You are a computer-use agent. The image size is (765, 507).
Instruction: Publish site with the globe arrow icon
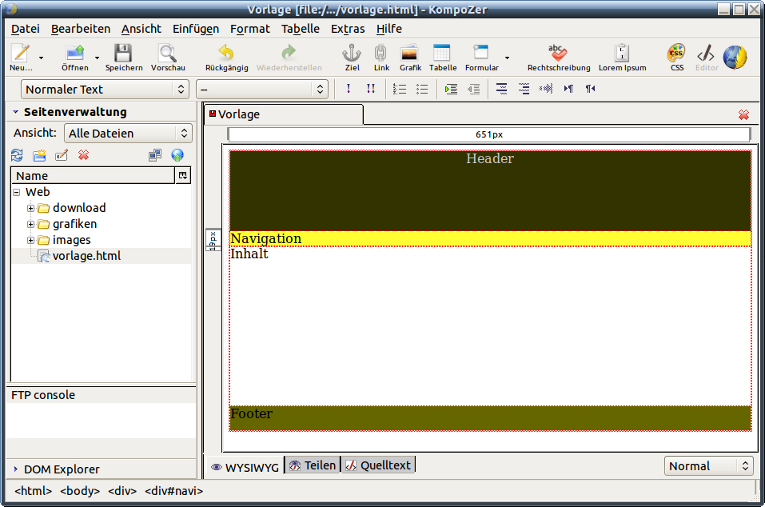(x=178, y=155)
